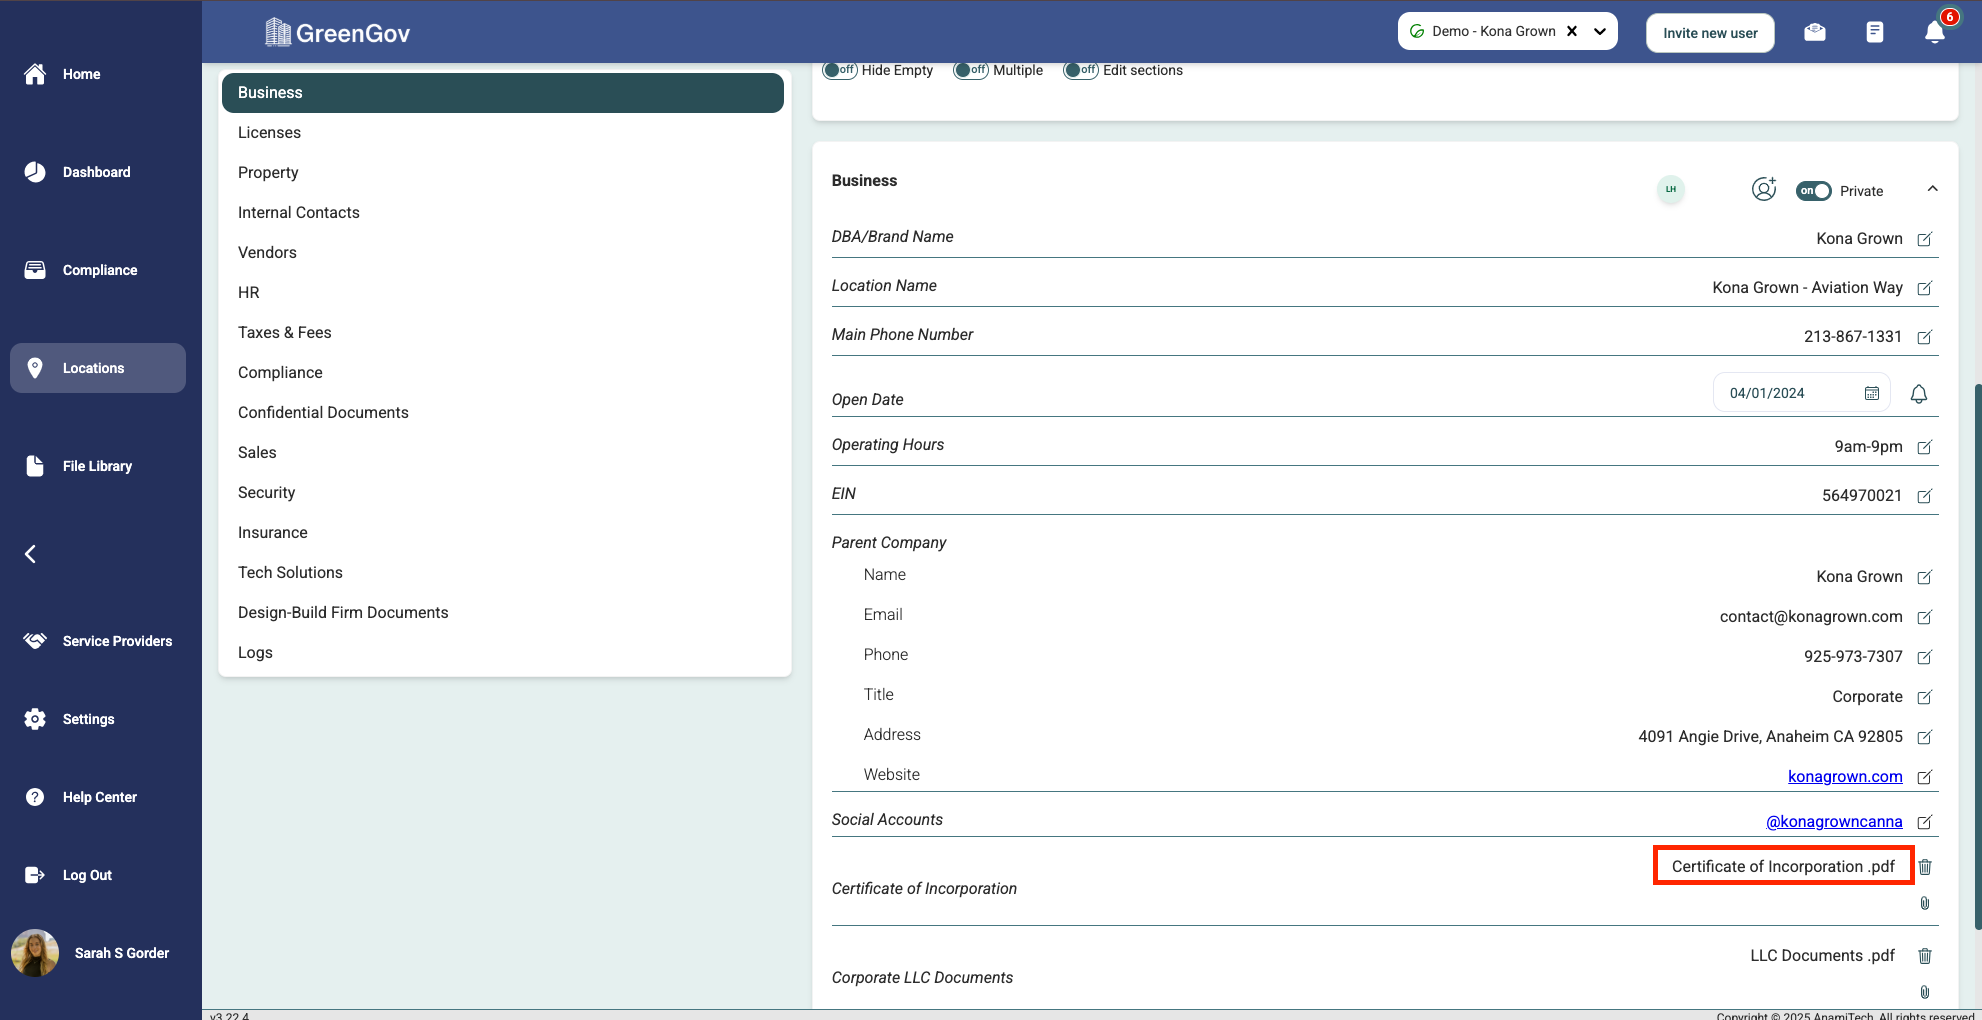Image resolution: width=1982 pixels, height=1020 pixels.
Task: Click the File Library document icon
Action: (x=35, y=466)
